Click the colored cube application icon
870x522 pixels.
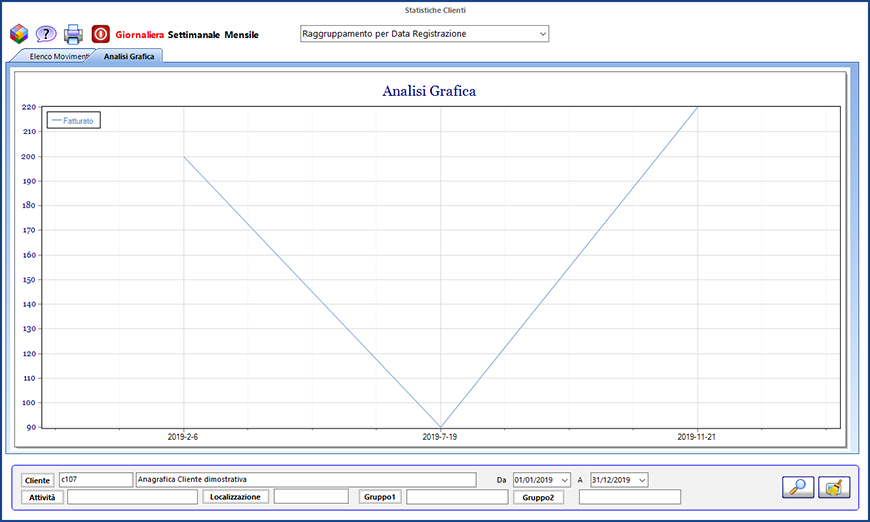[19, 34]
